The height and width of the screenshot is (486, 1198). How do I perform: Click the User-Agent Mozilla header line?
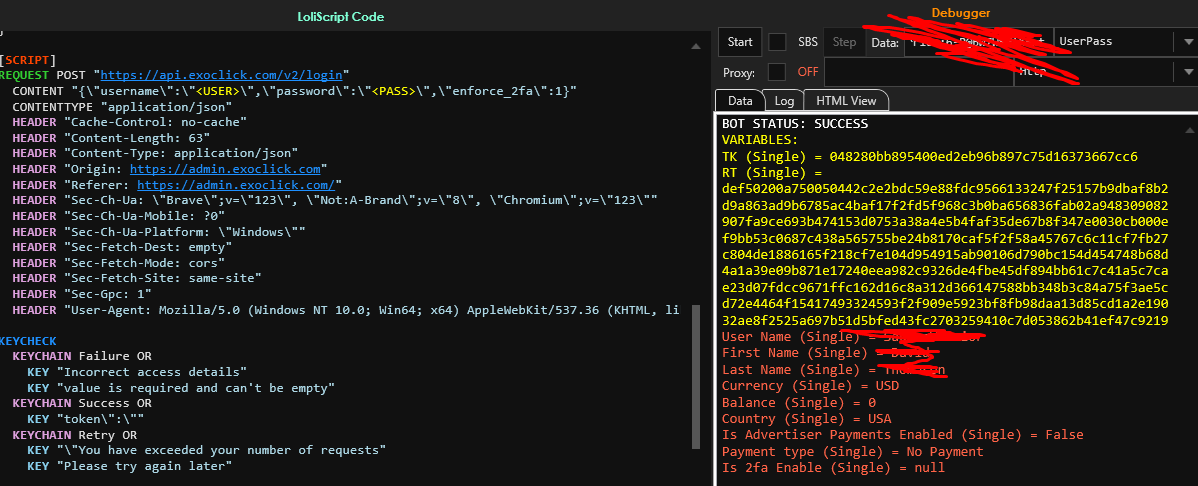click(345, 310)
